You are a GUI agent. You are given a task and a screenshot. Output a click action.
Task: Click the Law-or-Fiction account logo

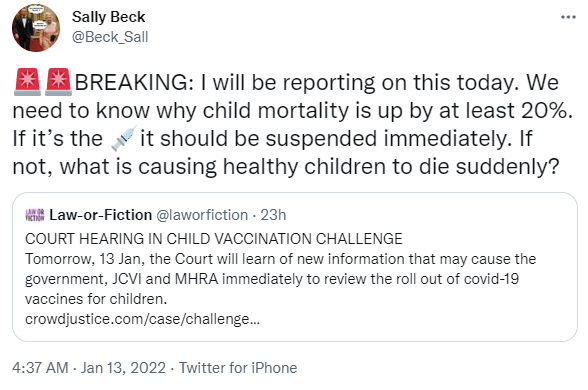35,215
